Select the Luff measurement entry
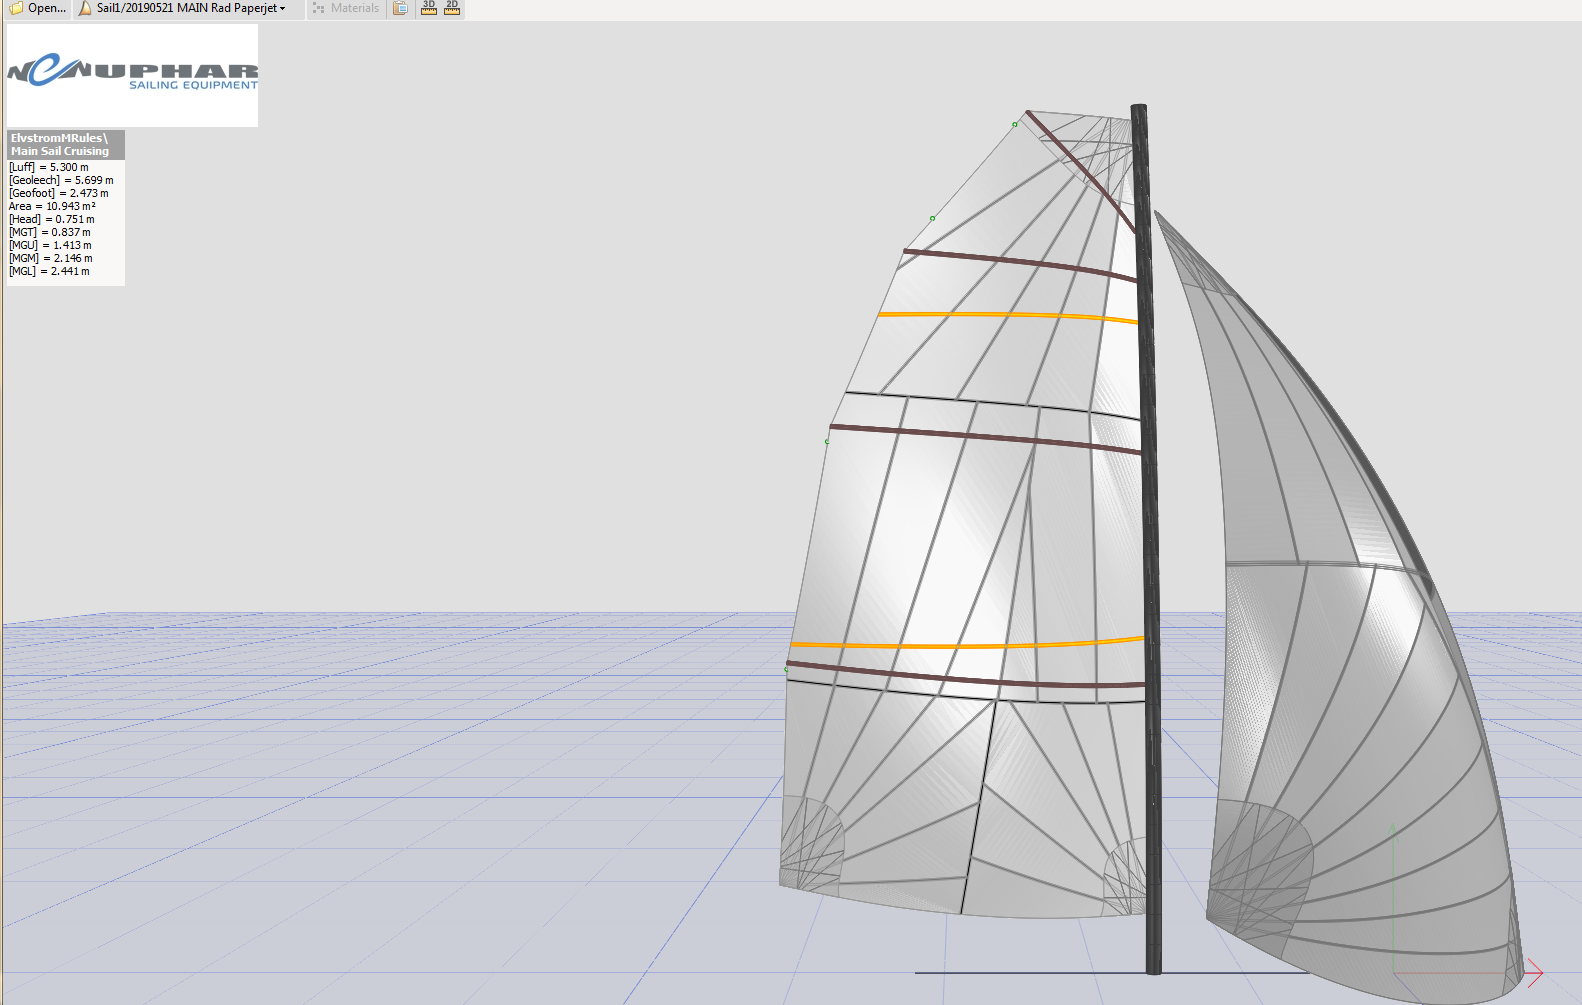 [49, 167]
